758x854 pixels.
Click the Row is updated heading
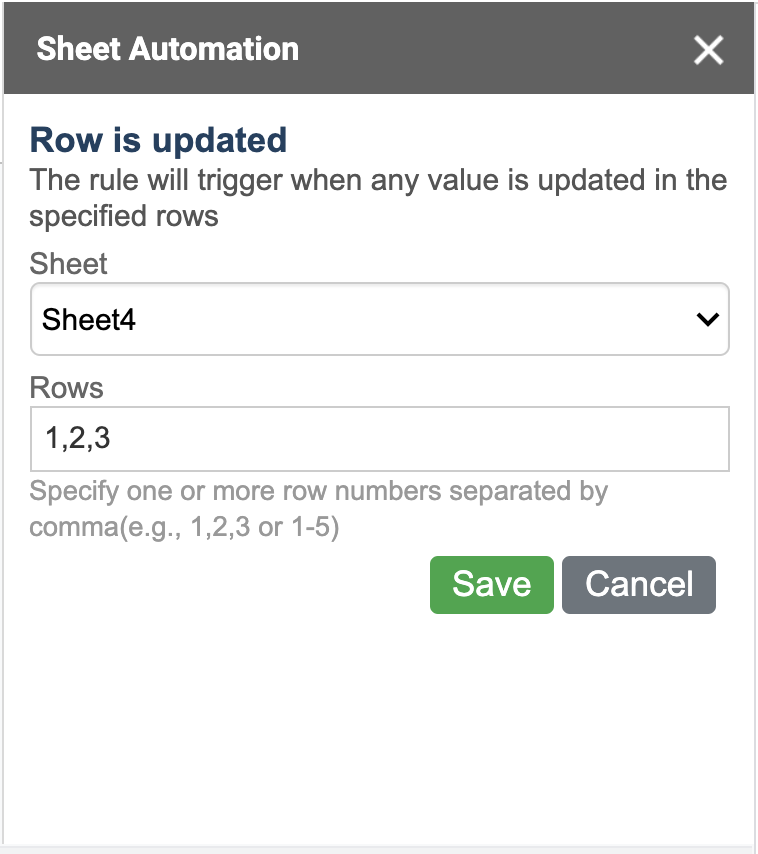coord(158,140)
